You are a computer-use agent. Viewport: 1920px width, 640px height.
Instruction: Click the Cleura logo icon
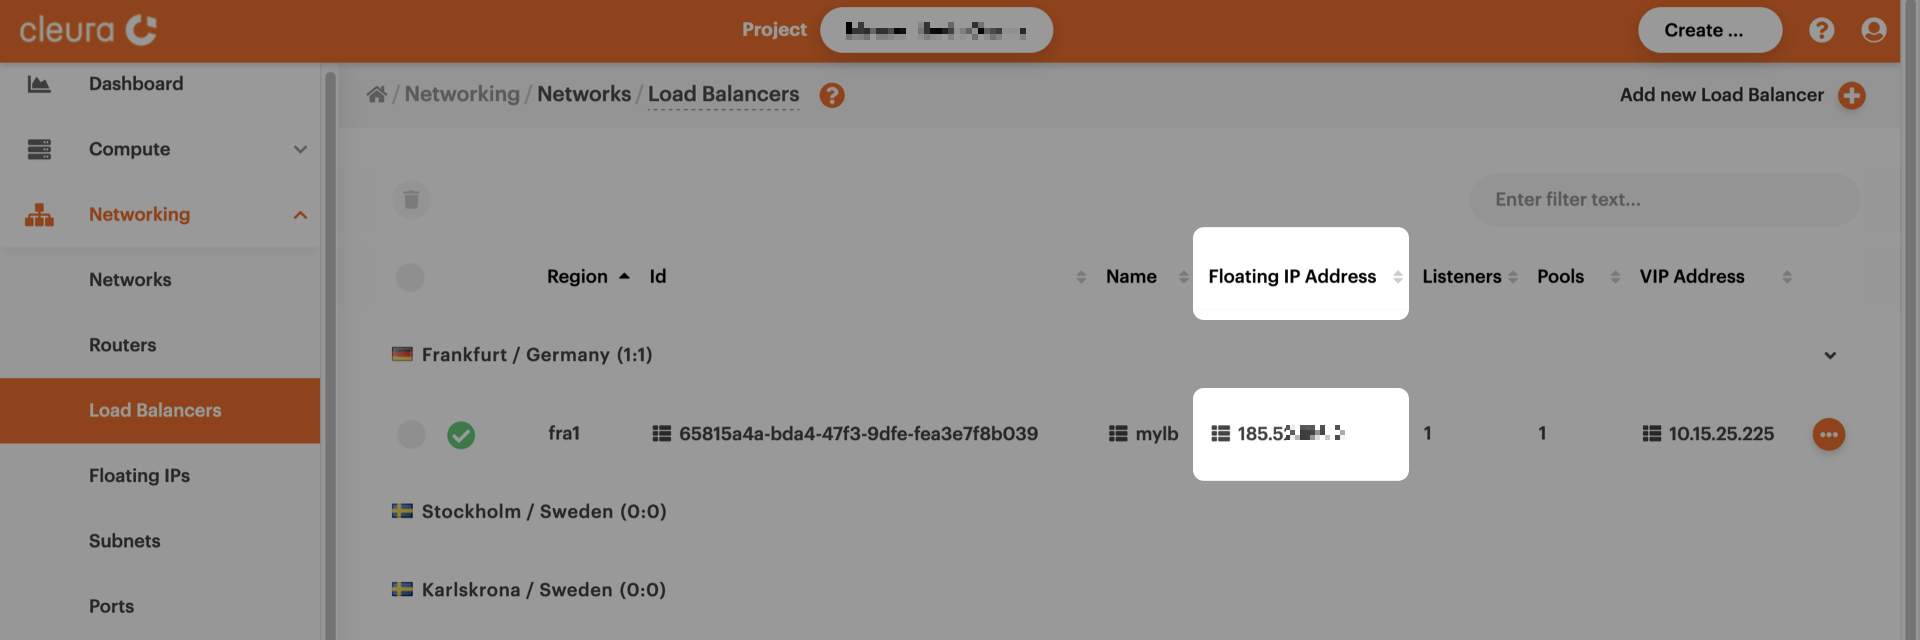(141, 30)
